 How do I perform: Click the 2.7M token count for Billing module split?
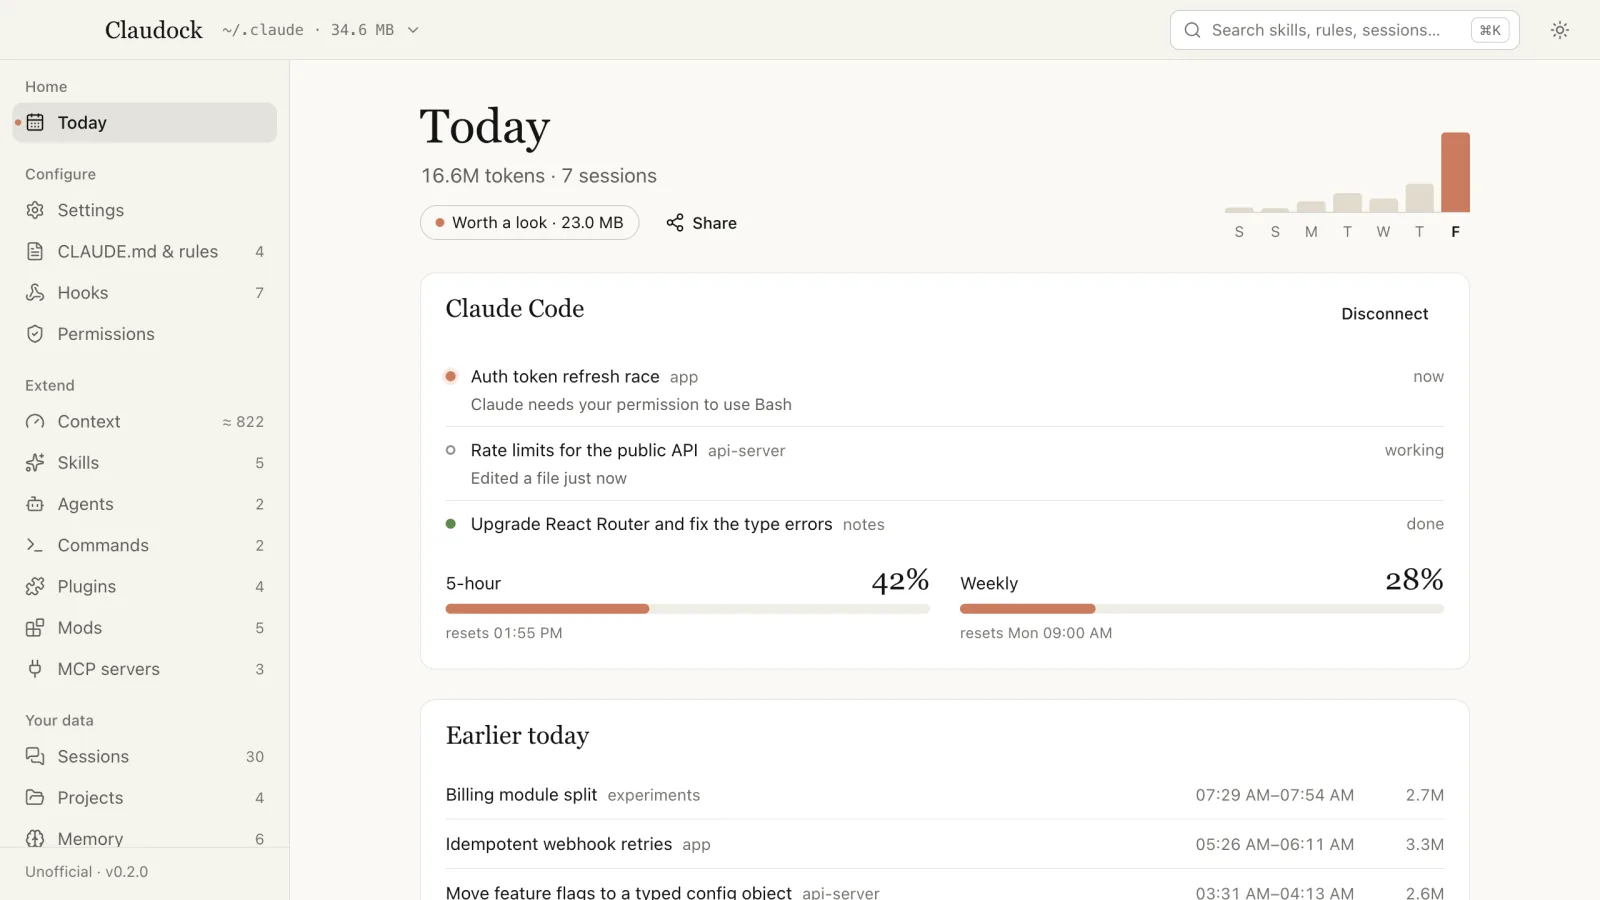(x=1425, y=795)
